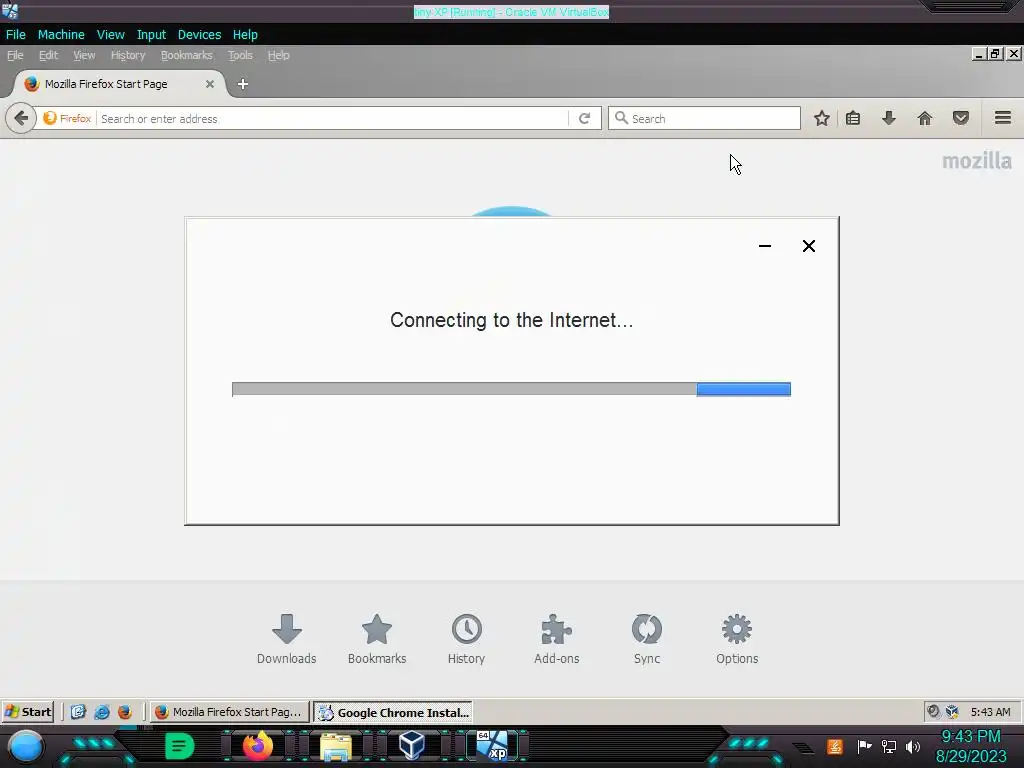
Task: Open VirtualBox Devices menu
Action: point(199,35)
